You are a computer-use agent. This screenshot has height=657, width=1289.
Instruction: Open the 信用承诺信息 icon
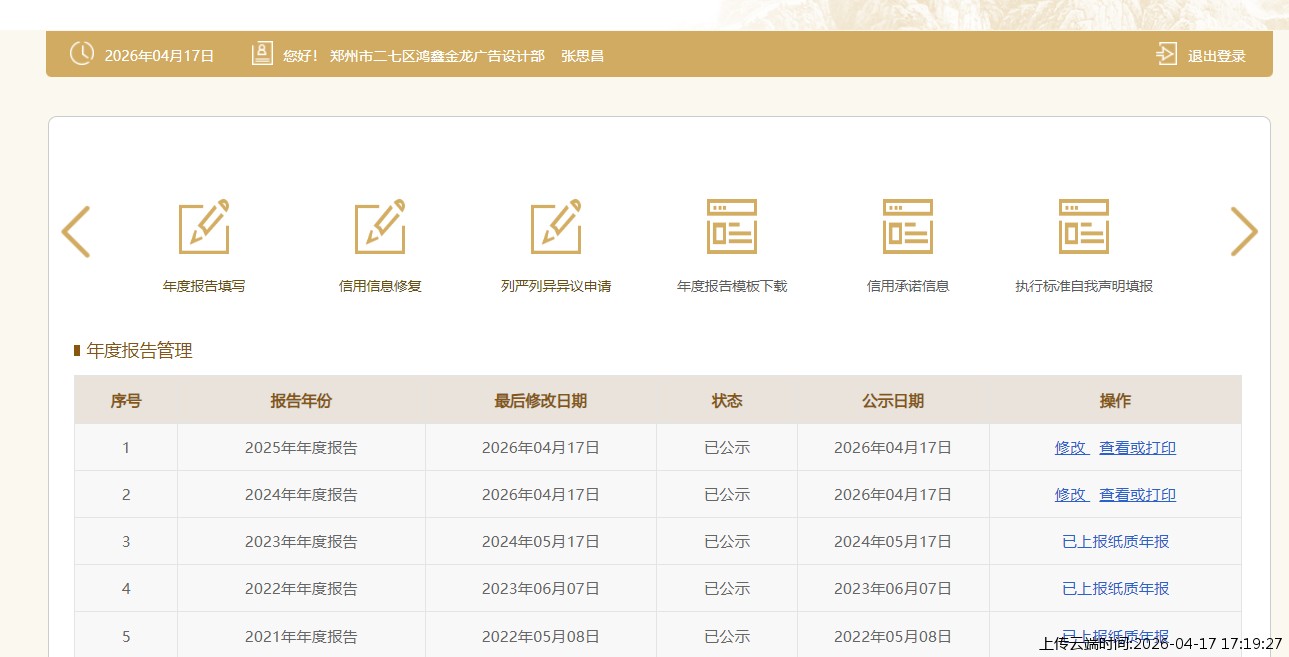[908, 226]
